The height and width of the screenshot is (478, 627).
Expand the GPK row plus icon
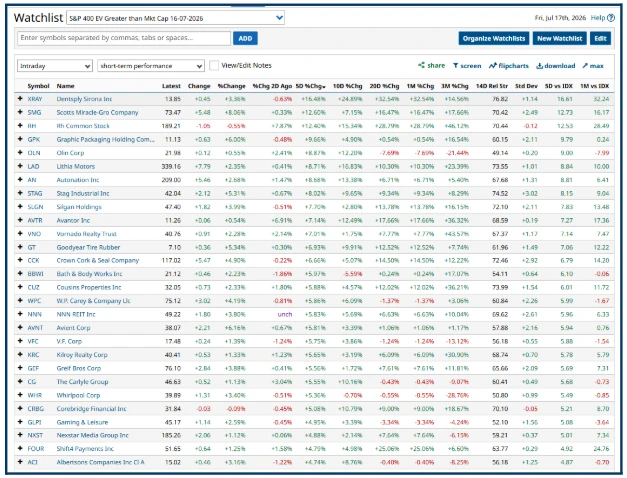20,139
